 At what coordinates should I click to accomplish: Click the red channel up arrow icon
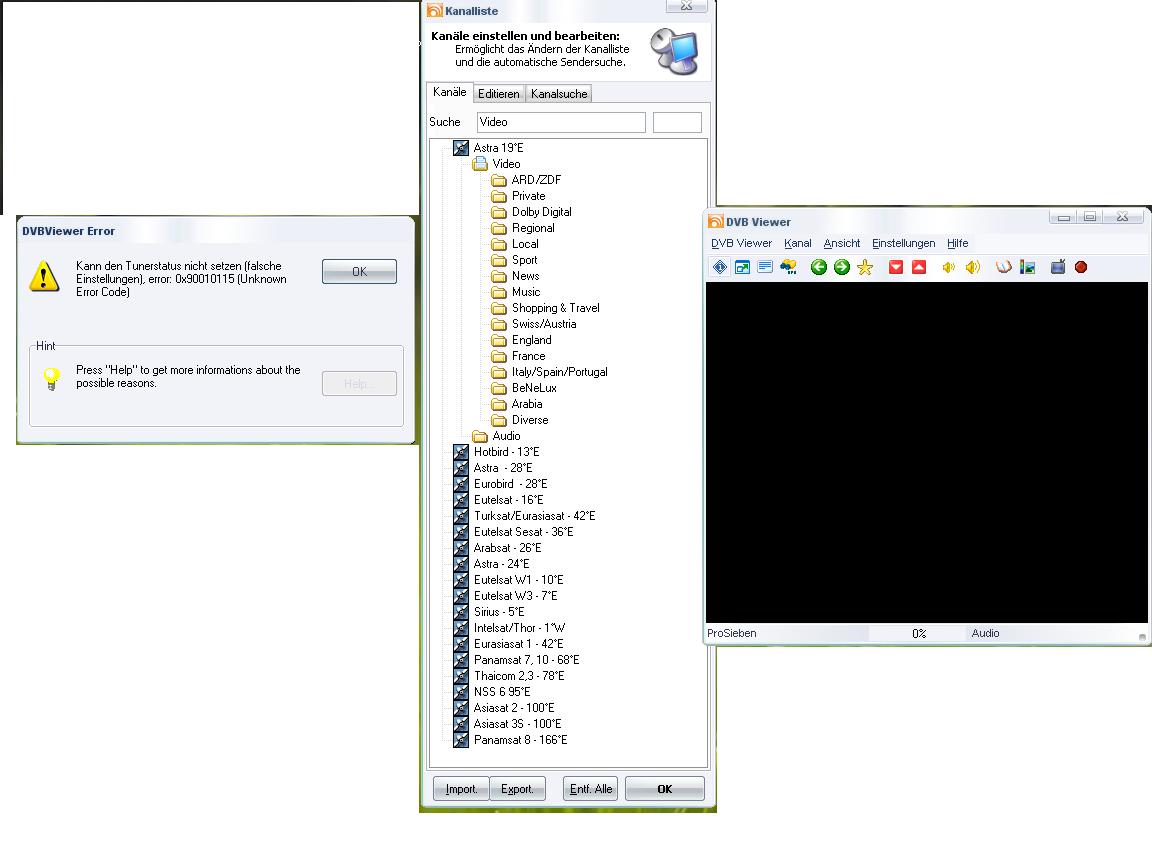(919, 267)
